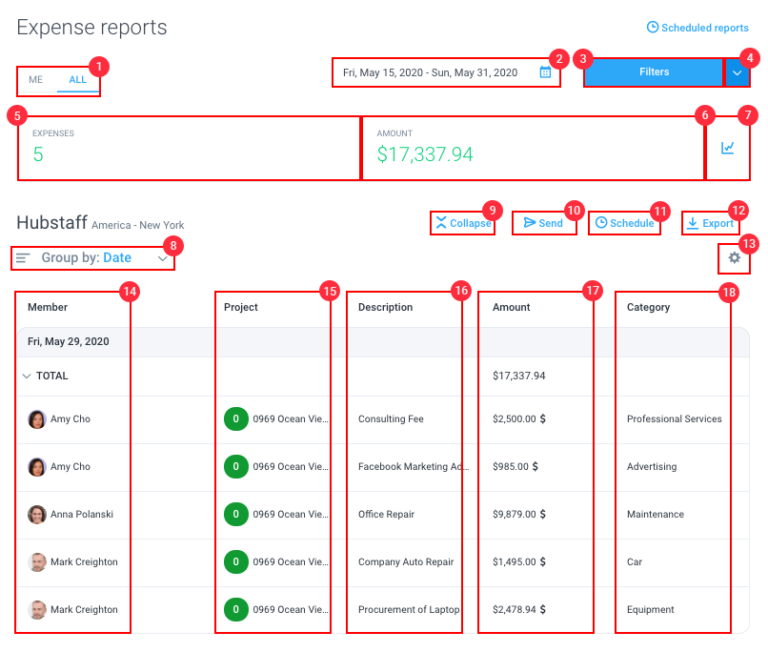Open the Group by: Date dropdown

(93, 258)
